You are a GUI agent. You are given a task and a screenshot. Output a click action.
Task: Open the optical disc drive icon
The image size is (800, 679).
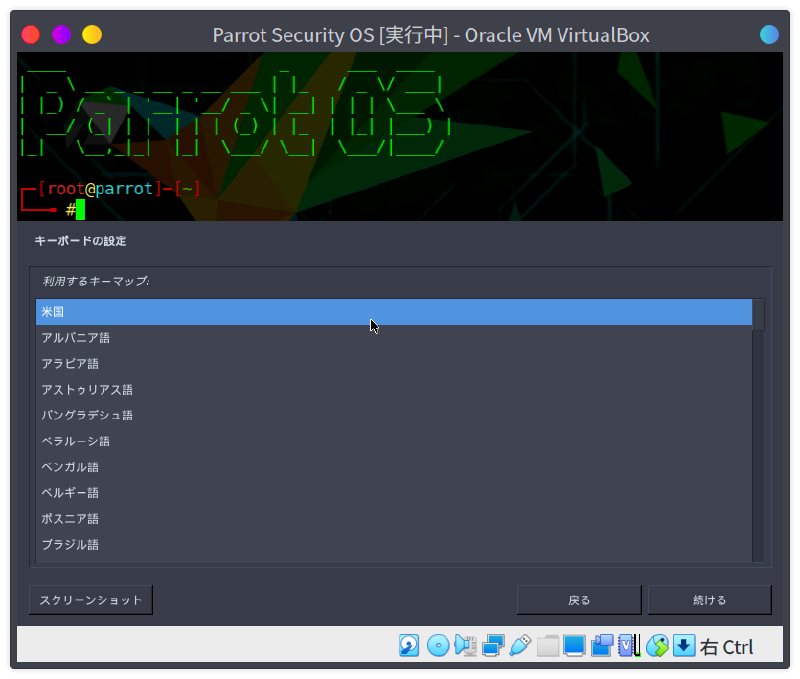(437, 646)
